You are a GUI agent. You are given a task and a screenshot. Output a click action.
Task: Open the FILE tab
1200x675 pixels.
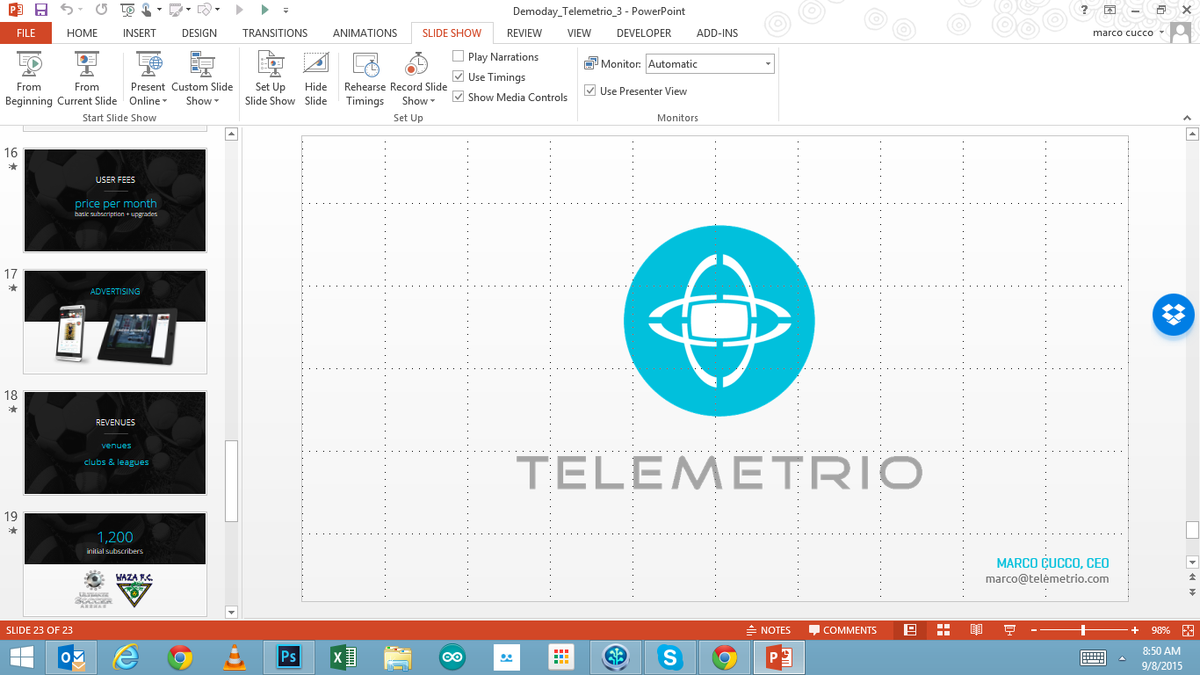[26, 33]
